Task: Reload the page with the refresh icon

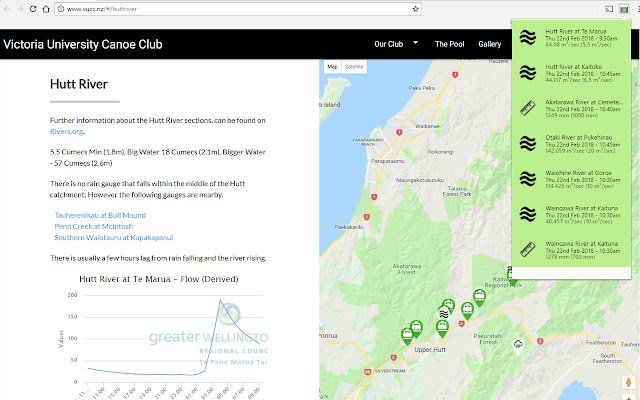Action: point(33,9)
